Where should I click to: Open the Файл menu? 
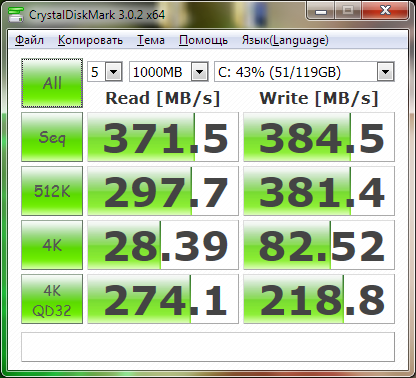(29, 40)
